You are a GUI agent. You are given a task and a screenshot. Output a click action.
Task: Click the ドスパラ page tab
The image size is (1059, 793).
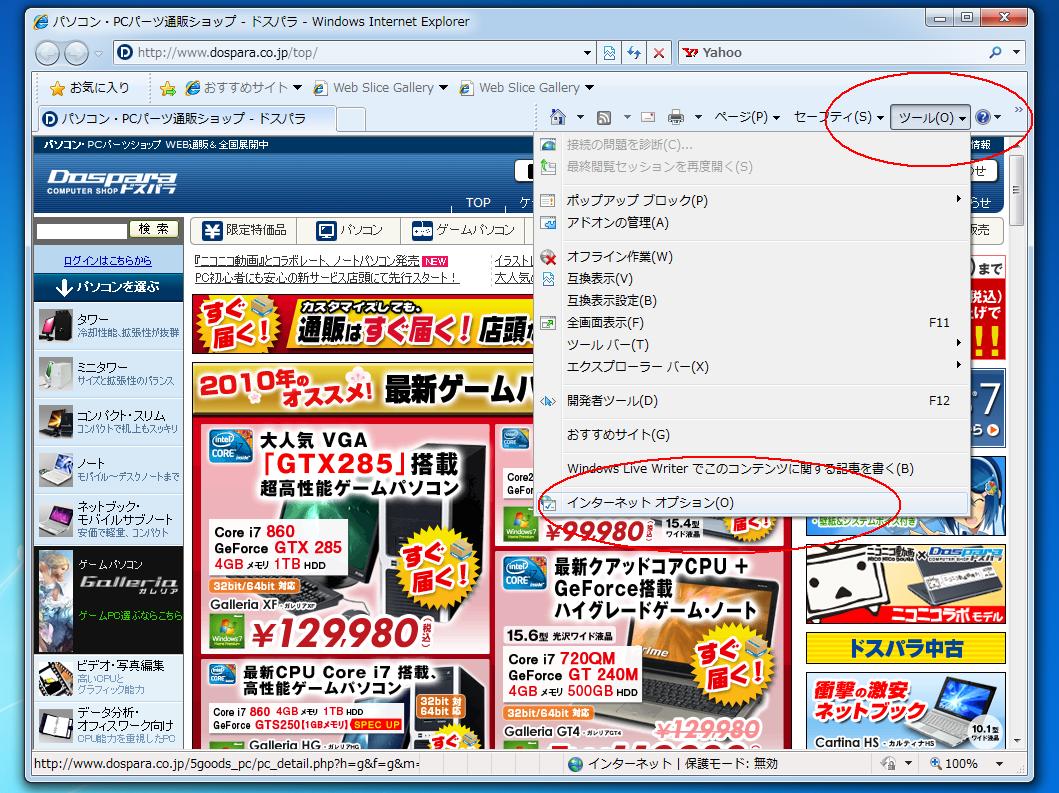click(186, 119)
